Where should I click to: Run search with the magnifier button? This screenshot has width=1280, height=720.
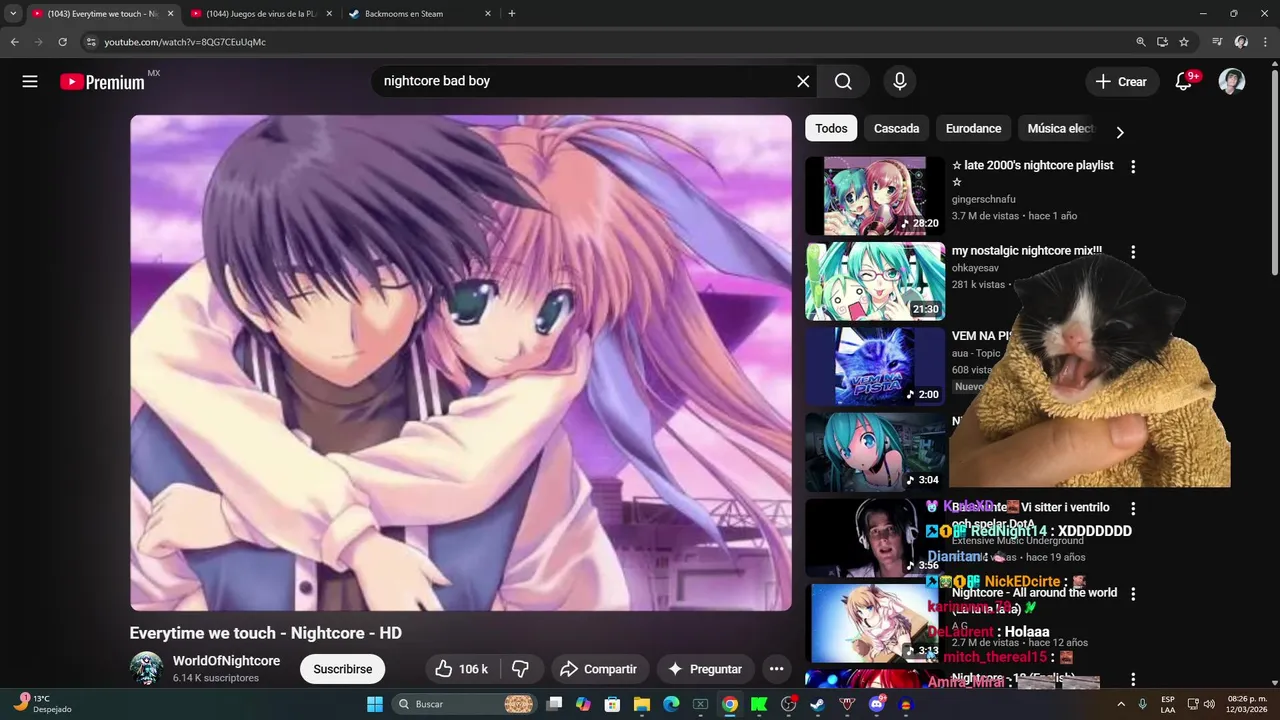pos(843,82)
